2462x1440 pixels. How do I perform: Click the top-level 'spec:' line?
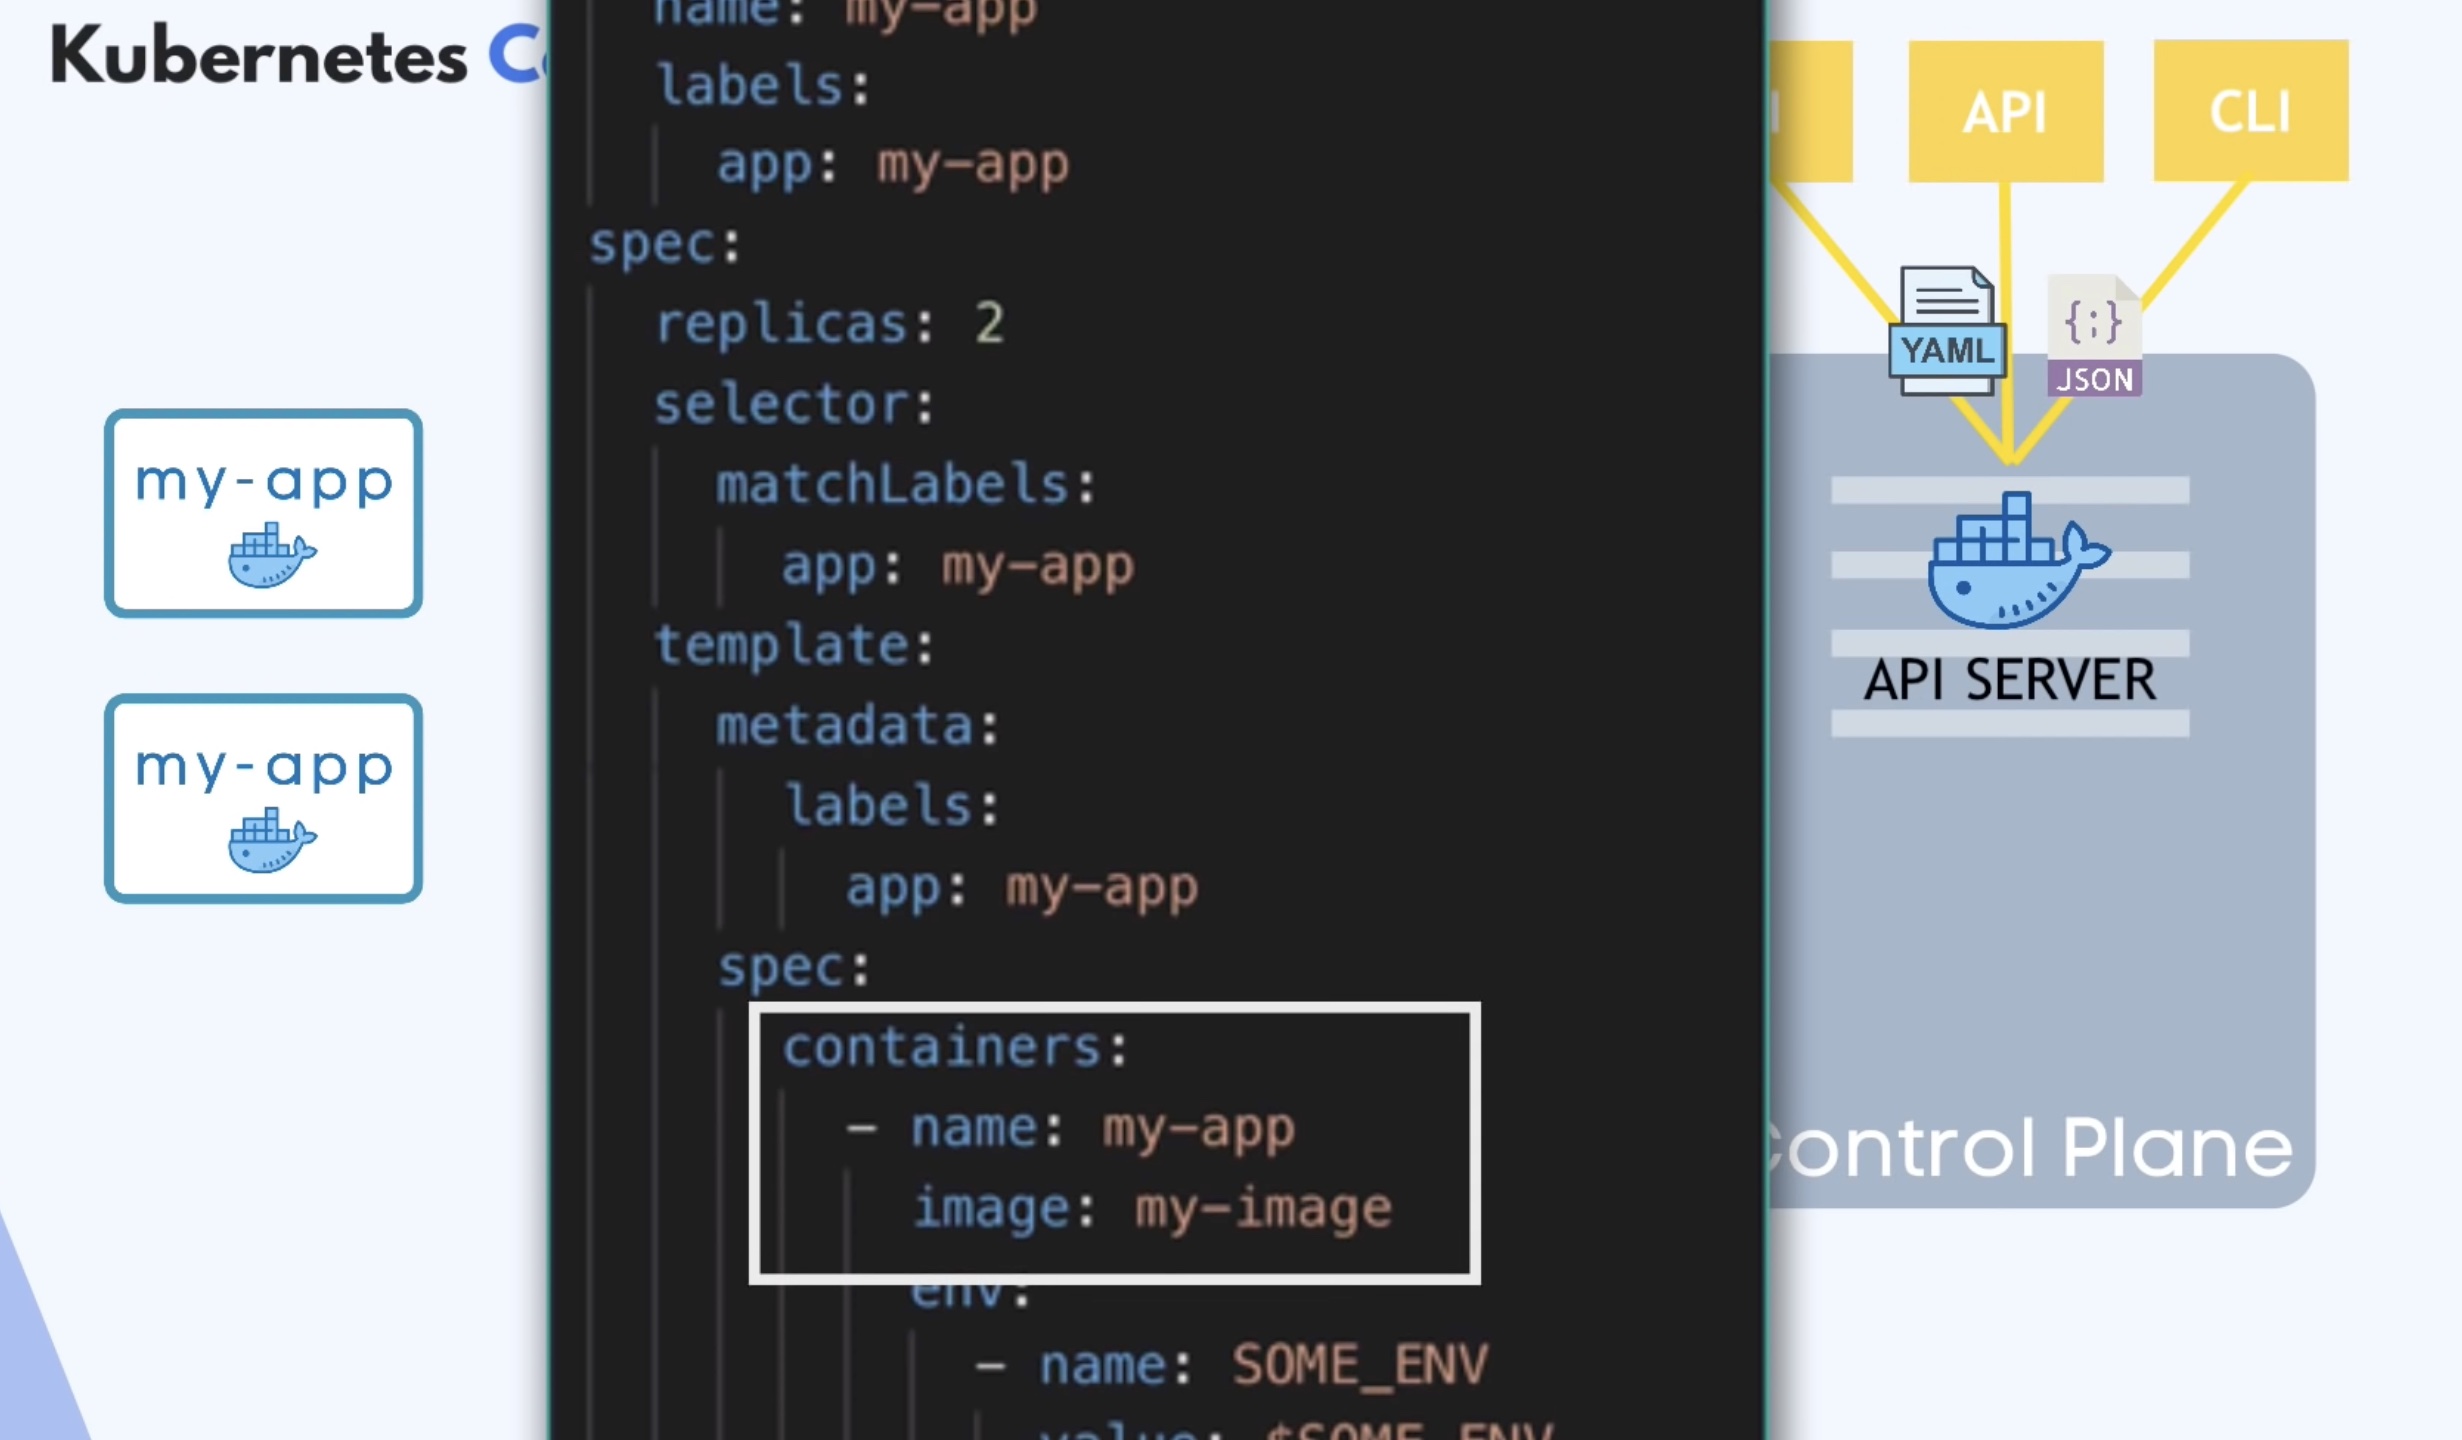(665, 245)
